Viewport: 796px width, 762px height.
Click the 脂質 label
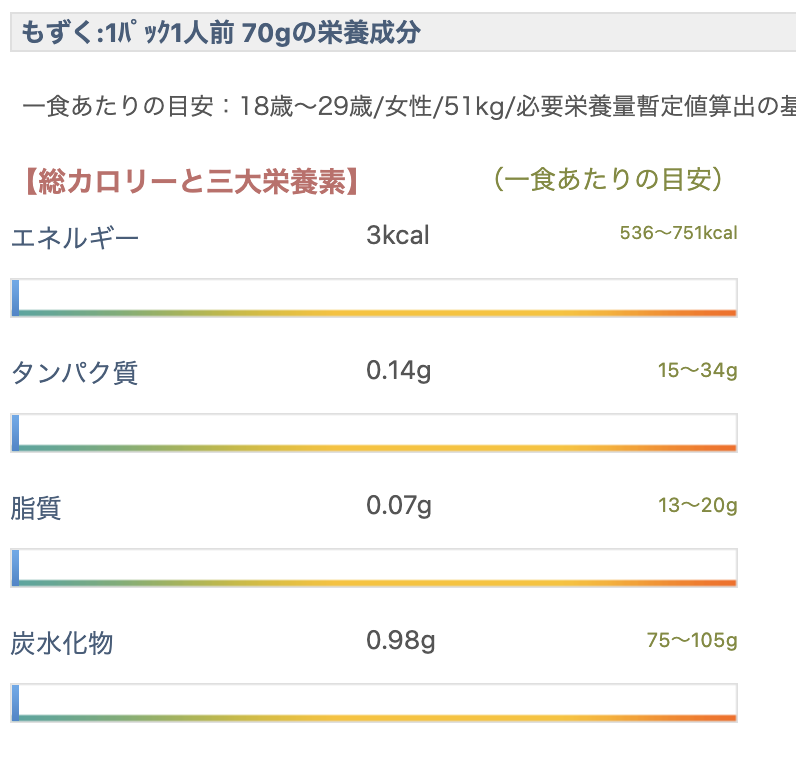pyautogui.click(x=36, y=508)
